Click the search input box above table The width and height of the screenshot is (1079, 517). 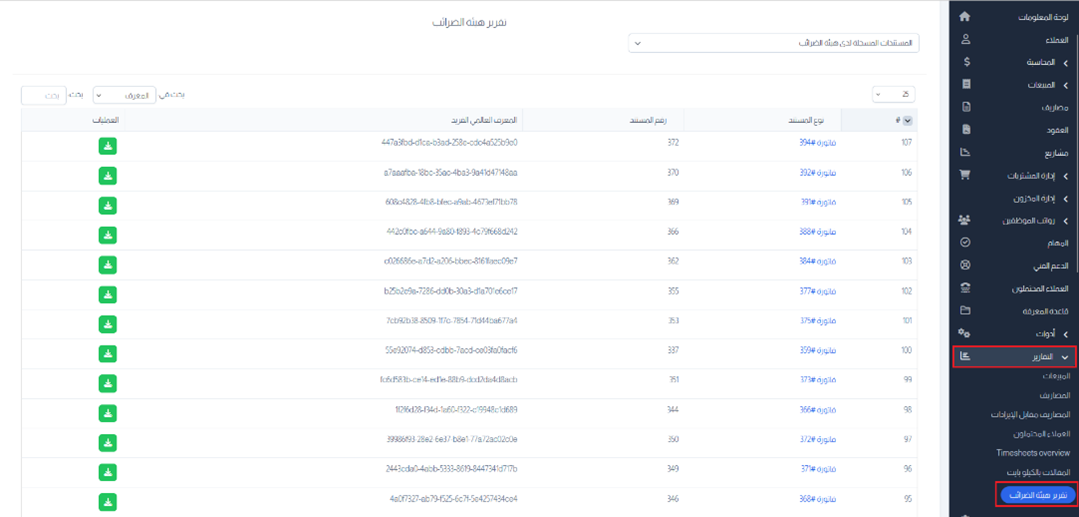point(44,96)
